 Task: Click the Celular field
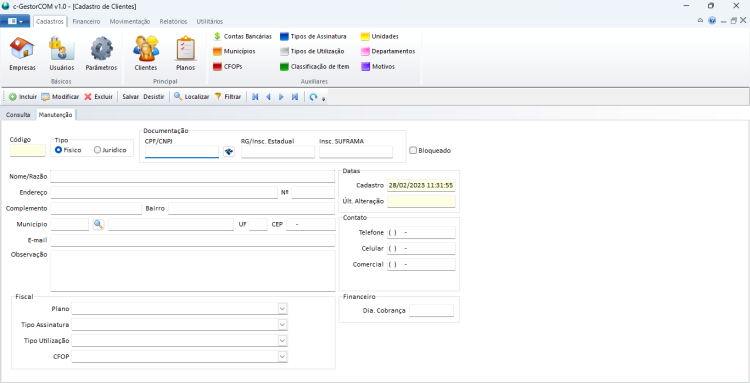point(421,249)
